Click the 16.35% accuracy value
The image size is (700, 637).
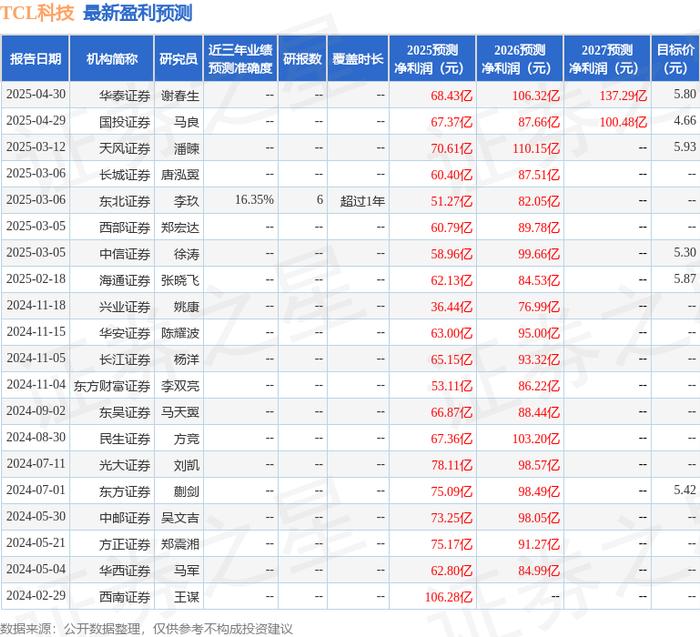pos(254,200)
